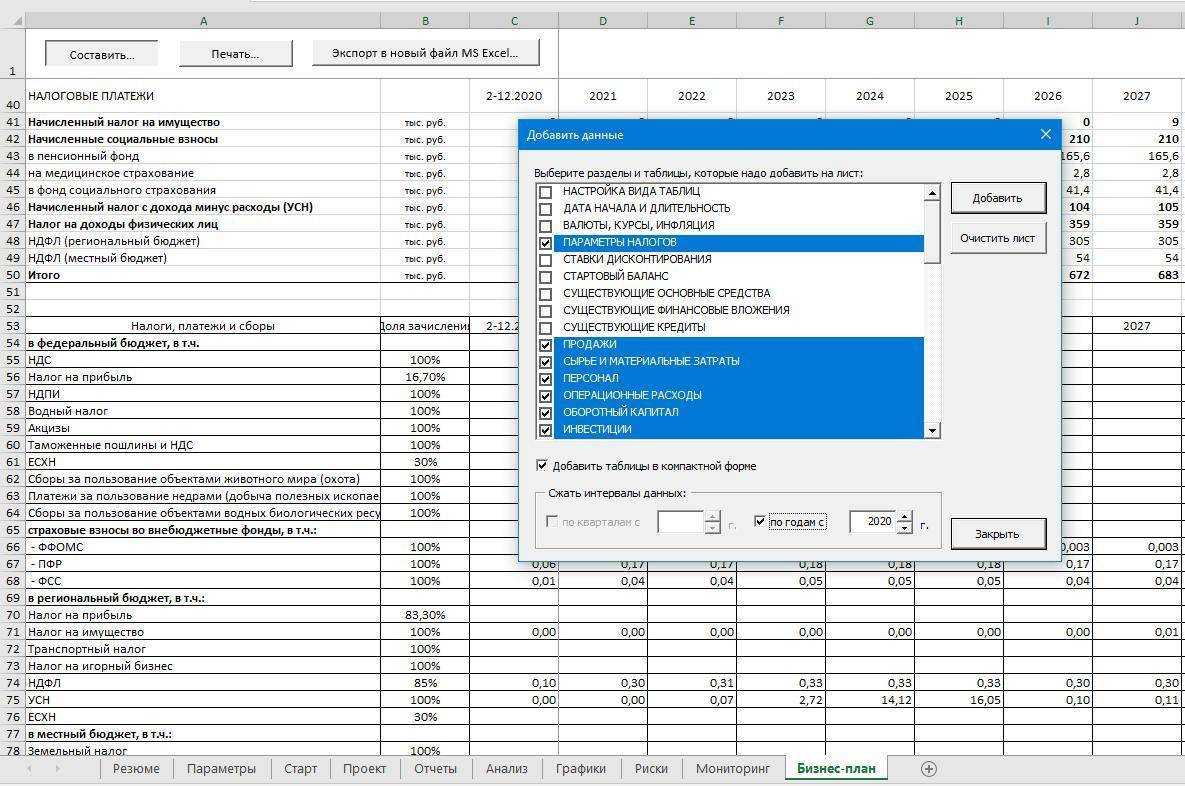Image resolution: width=1185 pixels, height=786 pixels.
Task: Click the sections list scrollbar thumb
Action: pos(933,232)
